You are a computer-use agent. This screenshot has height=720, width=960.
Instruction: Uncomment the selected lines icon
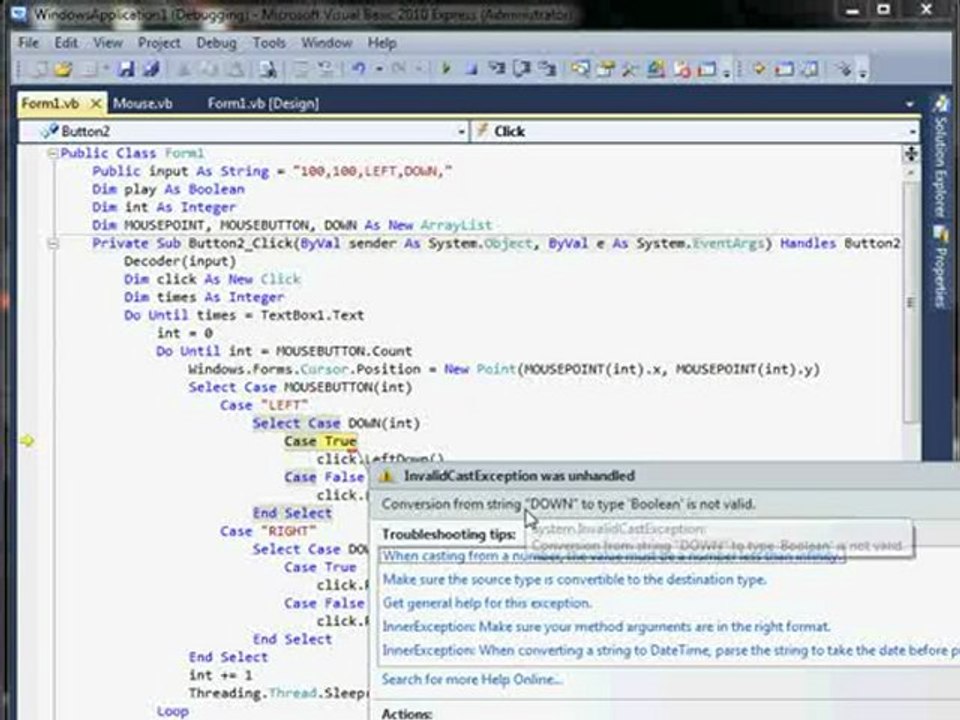point(324,69)
